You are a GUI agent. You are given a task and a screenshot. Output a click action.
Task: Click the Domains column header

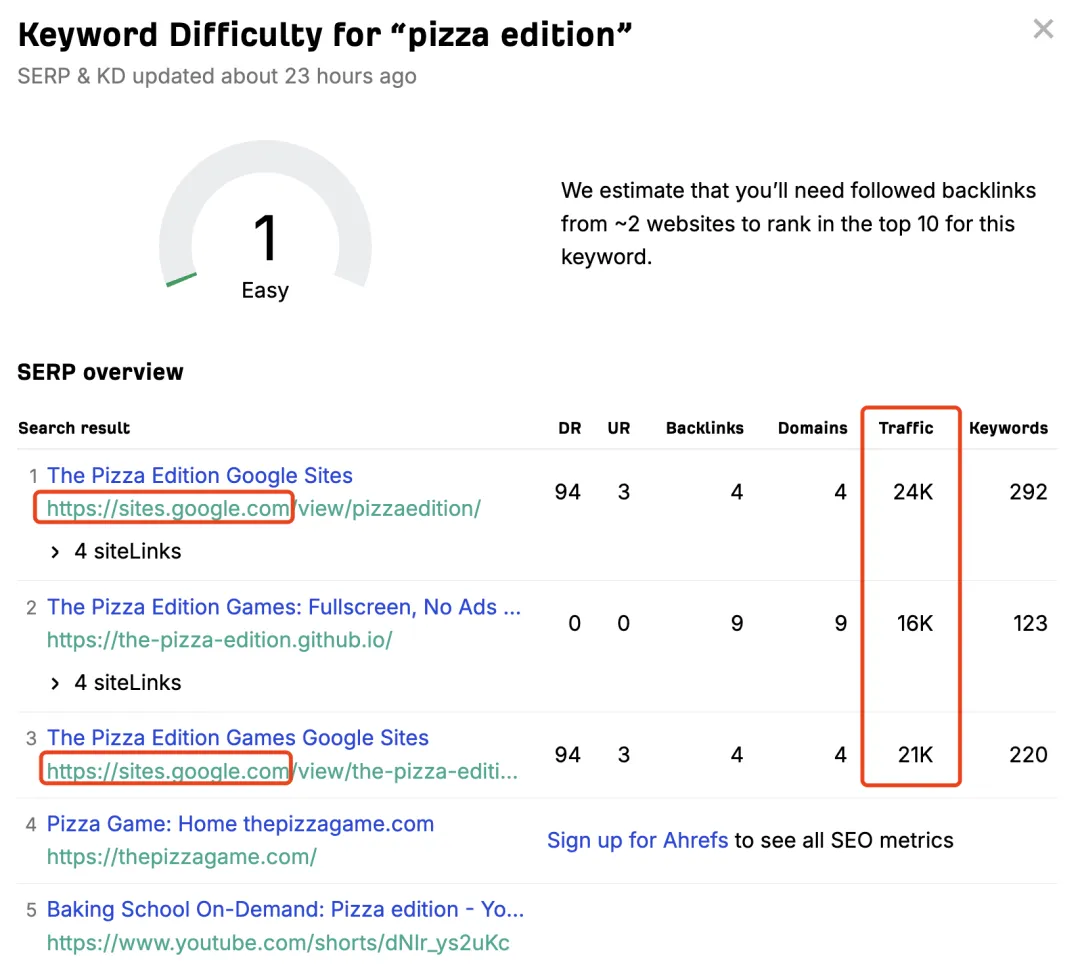pos(812,428)
